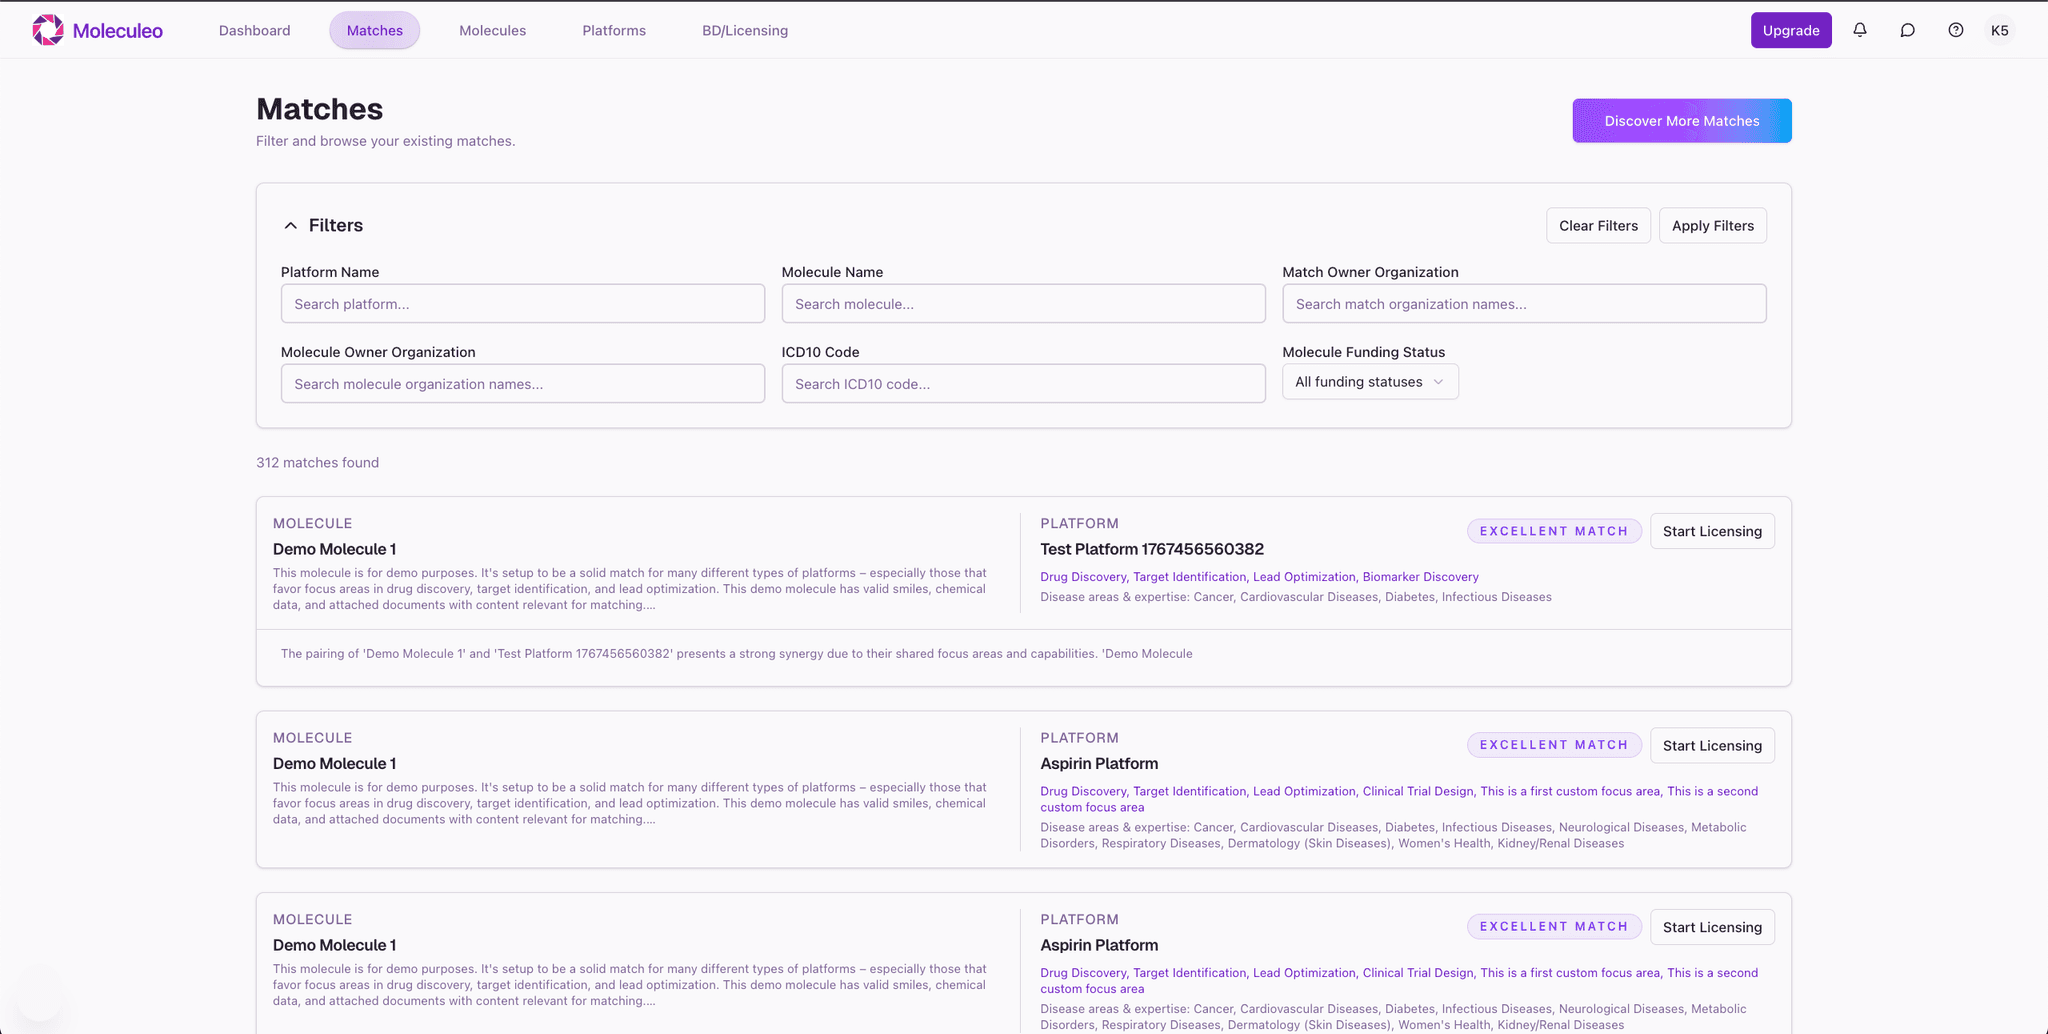Expand the Molecule Funding Status selector
The height and width of the screenshot is (1034, 2048).
[1369, 381]
